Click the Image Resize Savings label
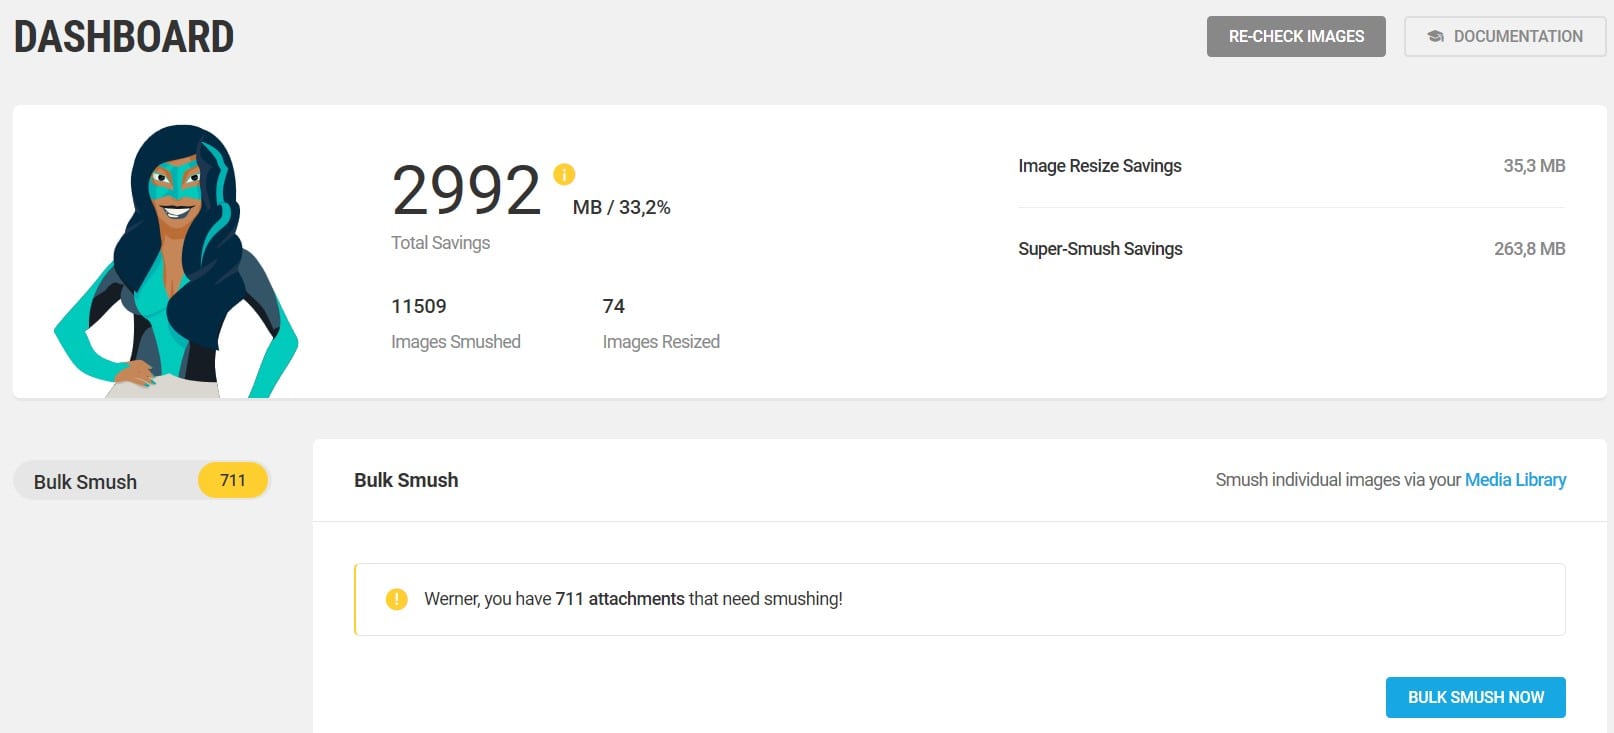Image resolution: width=1614 pixels, height=733 pixels. tap(1099, 166)
